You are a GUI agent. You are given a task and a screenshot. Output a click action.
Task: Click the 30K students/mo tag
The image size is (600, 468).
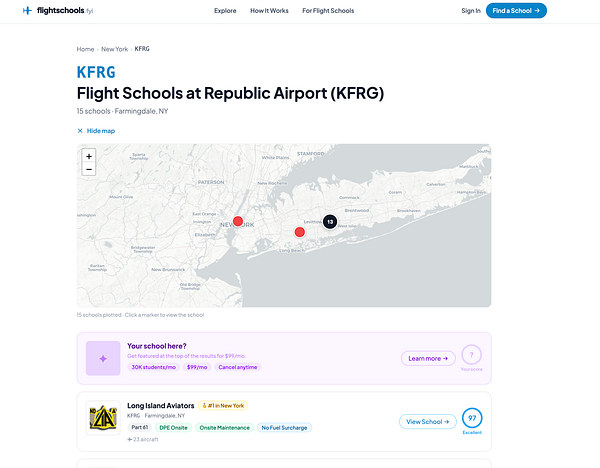pos(153,367)
